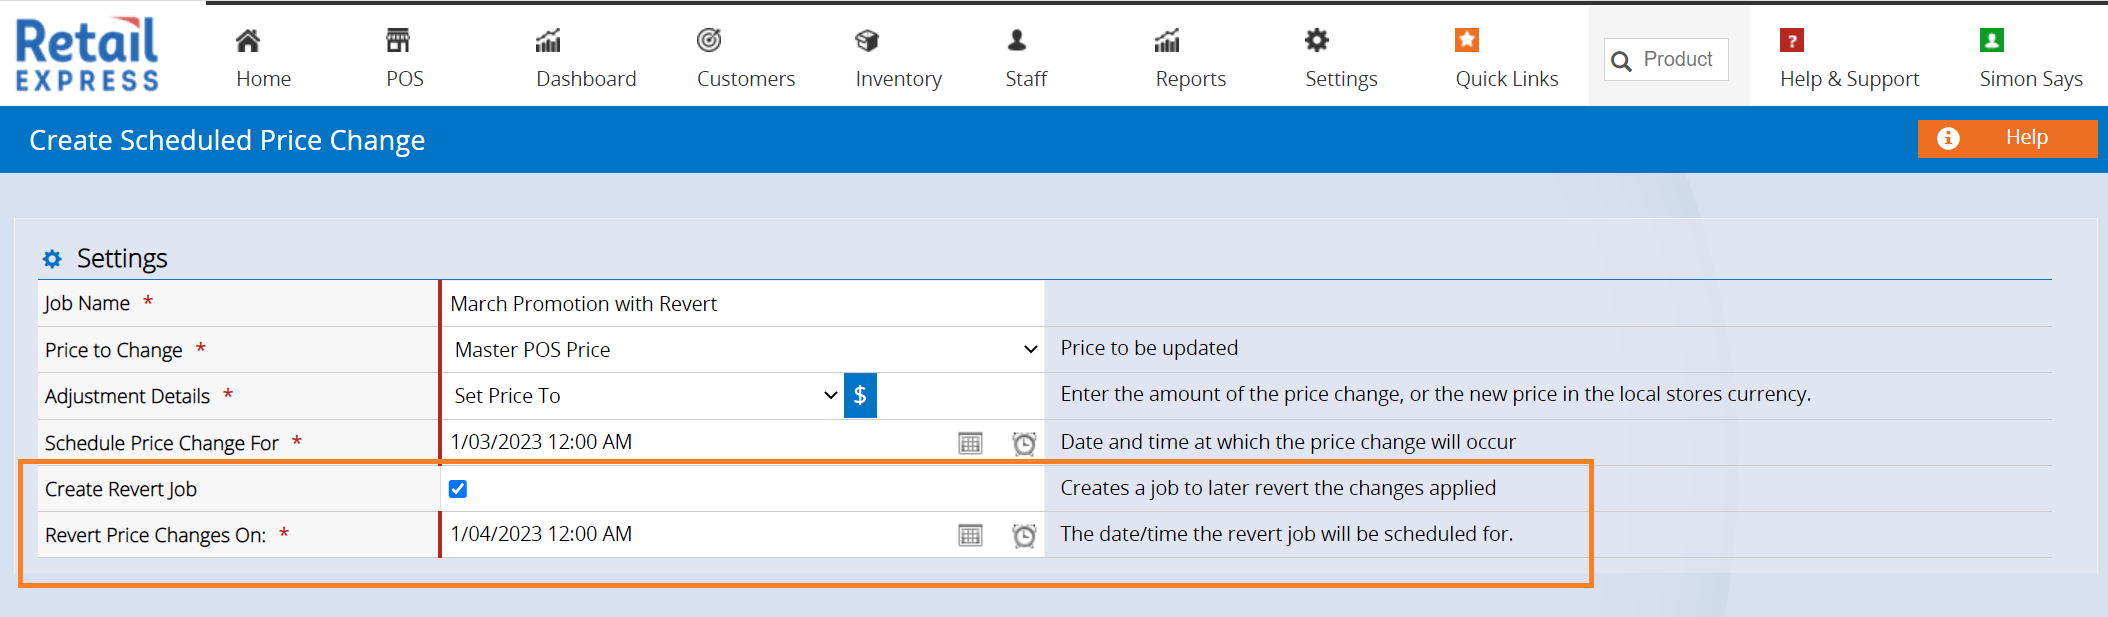
Task: Click the gear icon beside Settings heading
Action: pos(52,259)
